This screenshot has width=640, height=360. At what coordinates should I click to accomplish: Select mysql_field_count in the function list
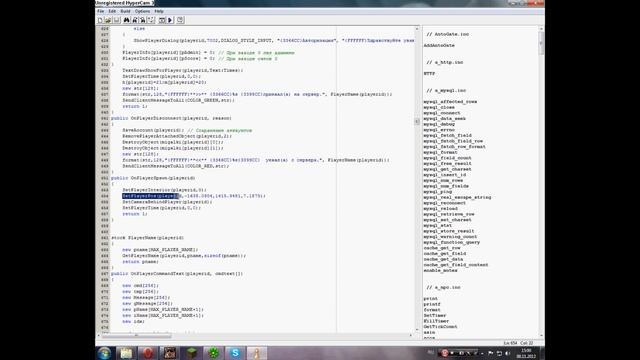(x=447, y=158)
